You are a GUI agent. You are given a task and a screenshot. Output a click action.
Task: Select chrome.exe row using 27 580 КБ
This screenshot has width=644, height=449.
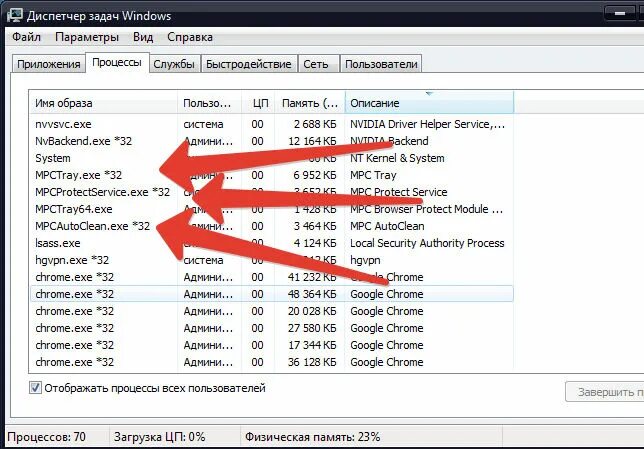point(271,328)
